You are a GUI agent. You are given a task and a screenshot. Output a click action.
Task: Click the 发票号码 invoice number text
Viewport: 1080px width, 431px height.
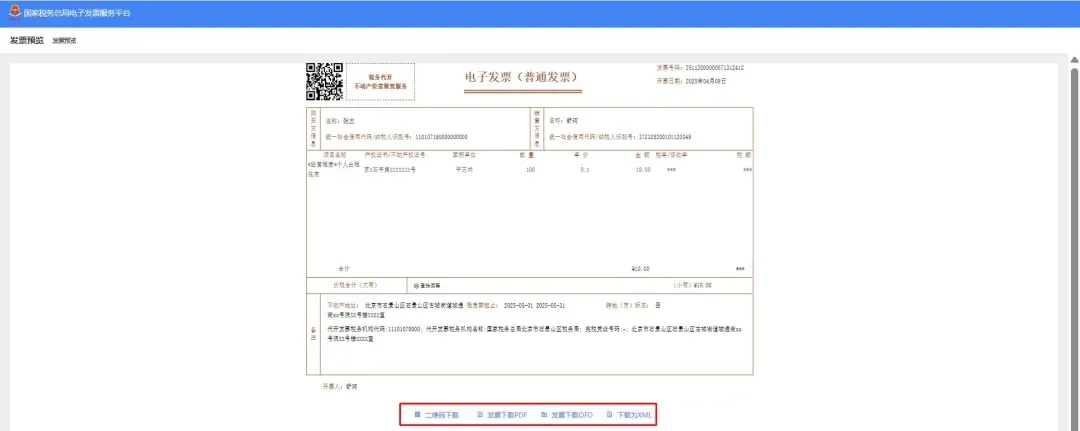coord(699,68)
